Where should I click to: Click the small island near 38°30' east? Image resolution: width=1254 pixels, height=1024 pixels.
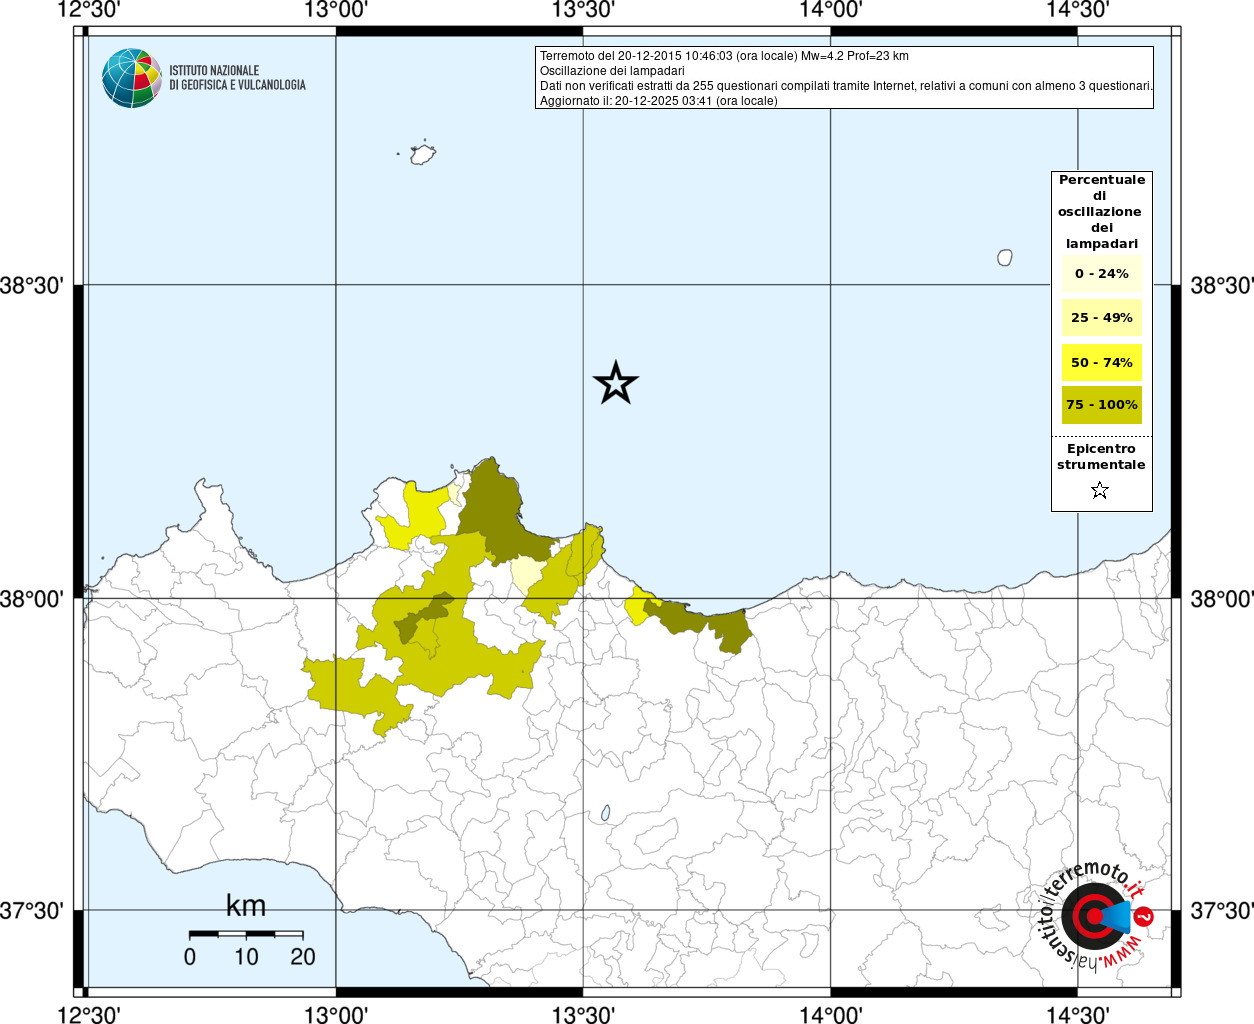pos(1005,257)
